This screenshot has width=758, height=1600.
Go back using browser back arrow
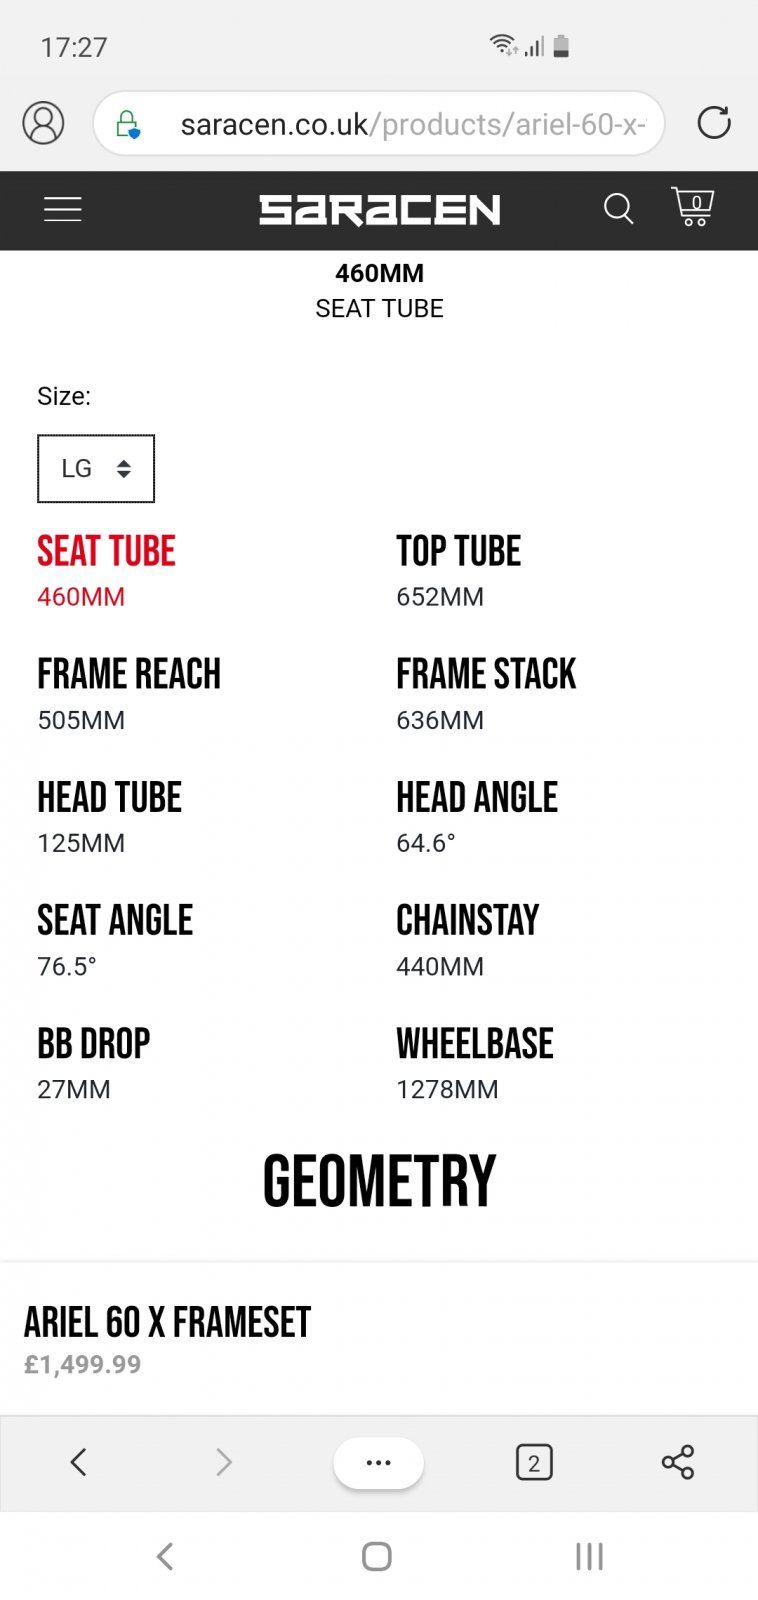click(79, 1462)
